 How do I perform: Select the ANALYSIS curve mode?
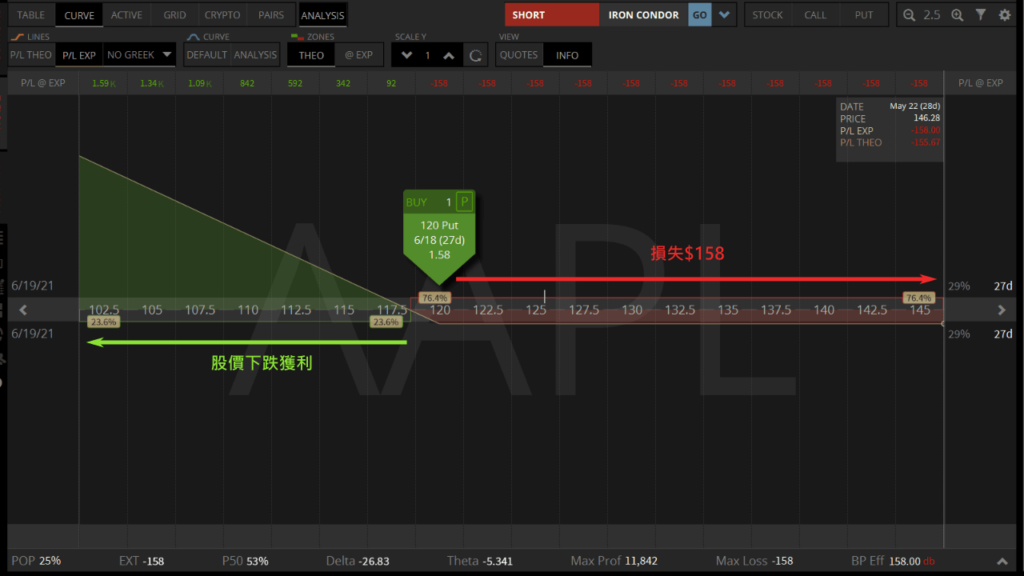click(x=255, y=55)
